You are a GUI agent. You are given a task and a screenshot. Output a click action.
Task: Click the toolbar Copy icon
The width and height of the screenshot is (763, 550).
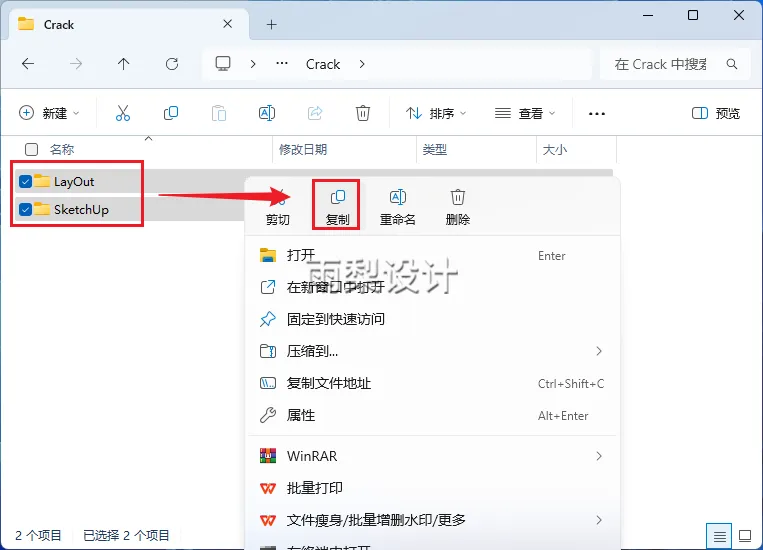(171, 113)
